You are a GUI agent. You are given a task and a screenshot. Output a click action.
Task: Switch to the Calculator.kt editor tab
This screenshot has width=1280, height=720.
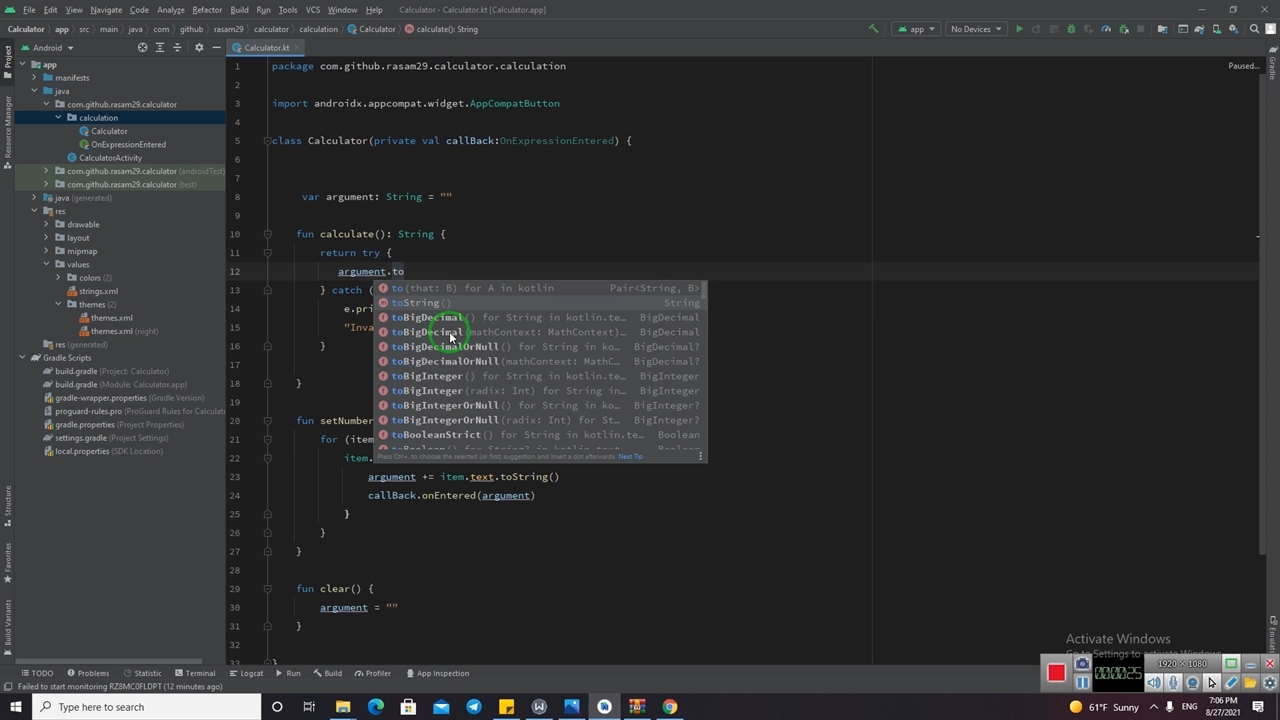266,48
